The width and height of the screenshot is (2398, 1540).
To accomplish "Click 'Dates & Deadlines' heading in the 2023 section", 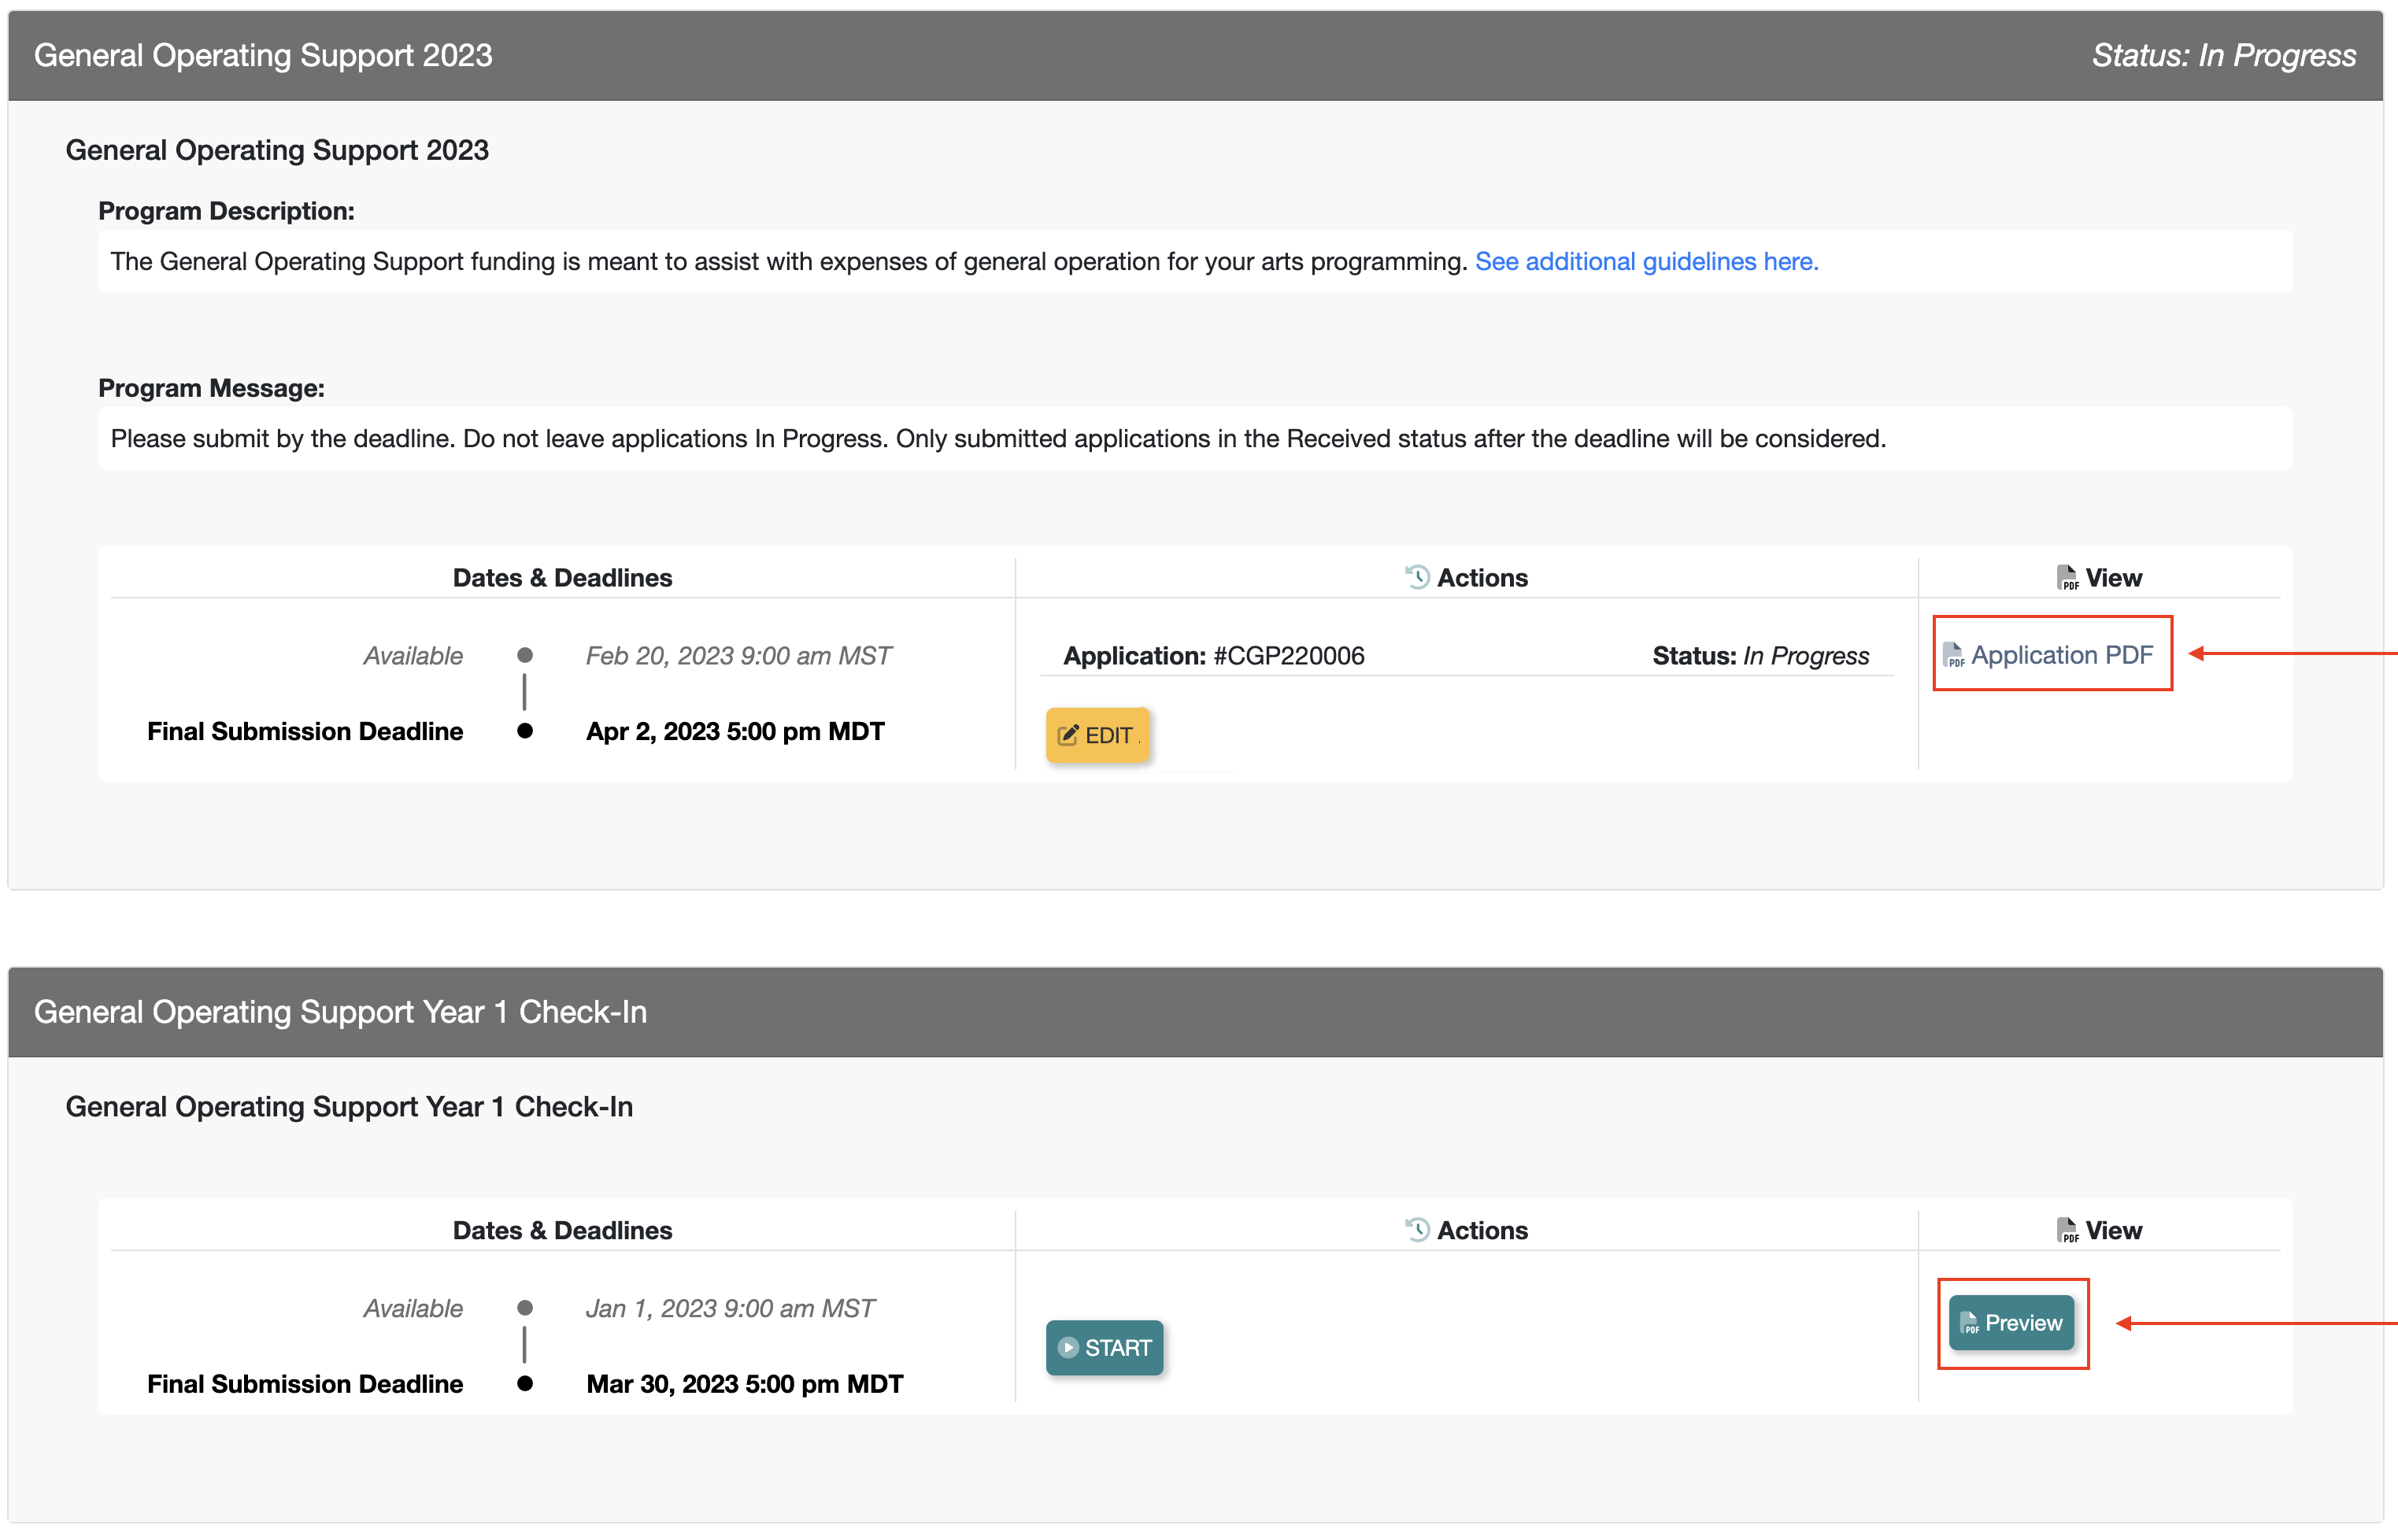I will pyautogui.click(x=562, y=578).
